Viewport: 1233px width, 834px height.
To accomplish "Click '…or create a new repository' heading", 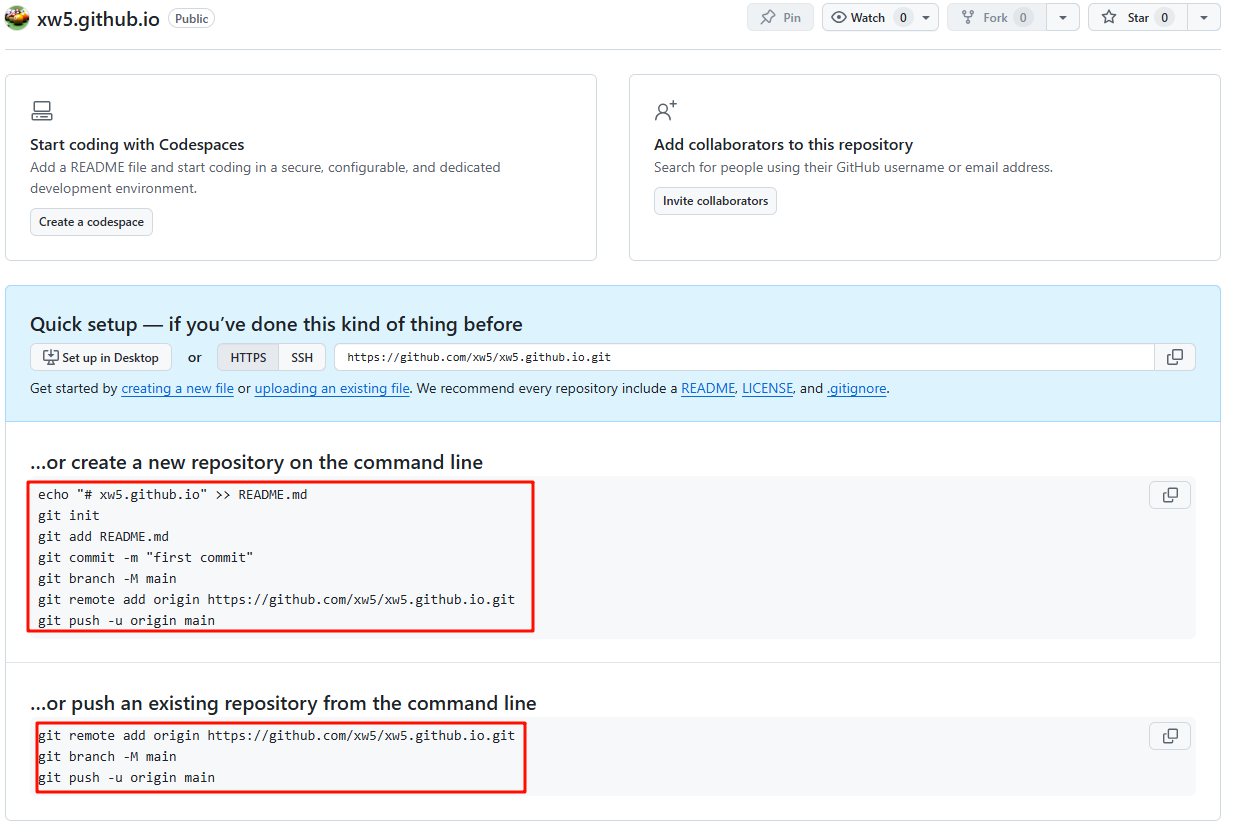I will (x=256, y=462).
